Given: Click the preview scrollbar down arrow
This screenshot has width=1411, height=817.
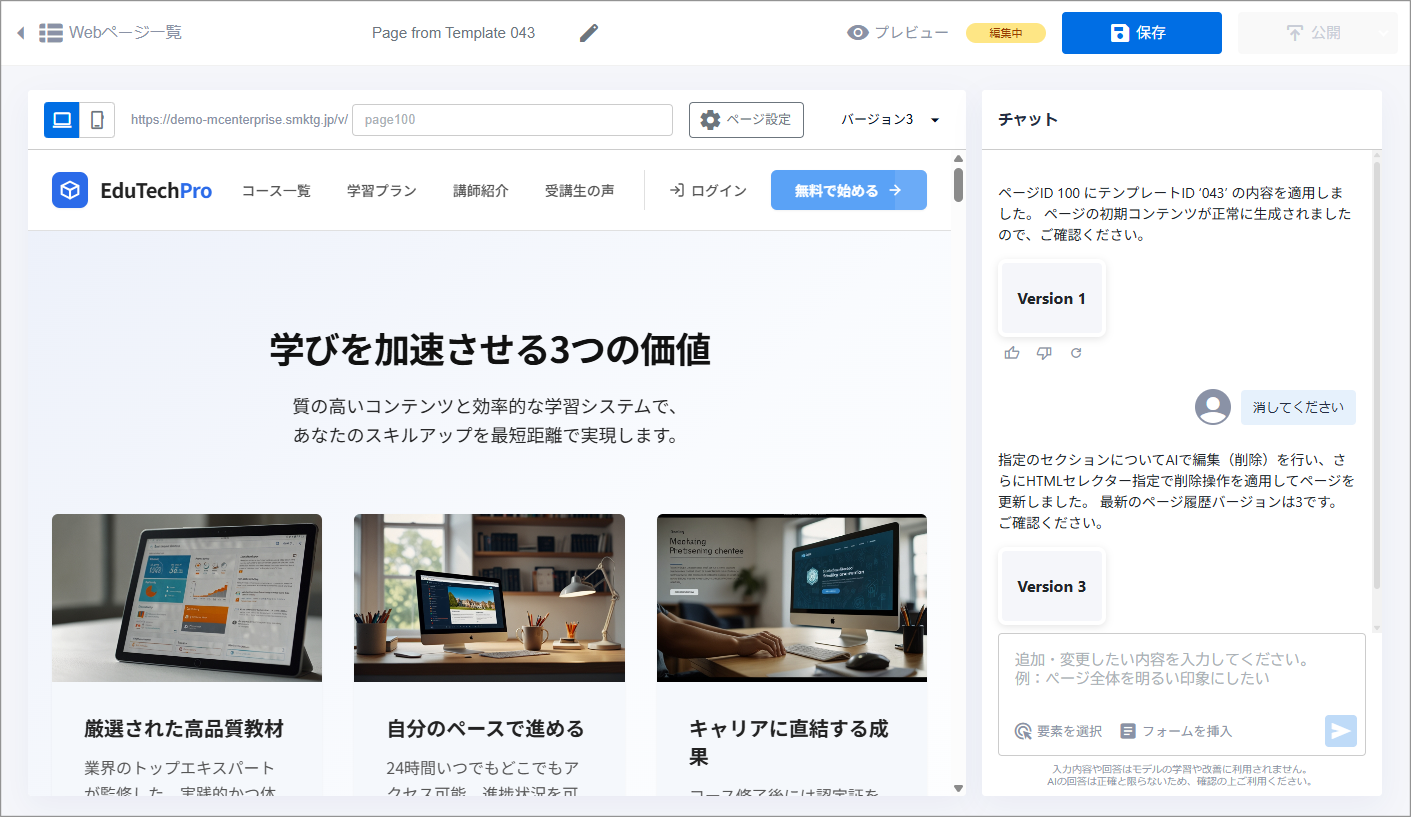Looking at the screenshot, I should point(958,788).
